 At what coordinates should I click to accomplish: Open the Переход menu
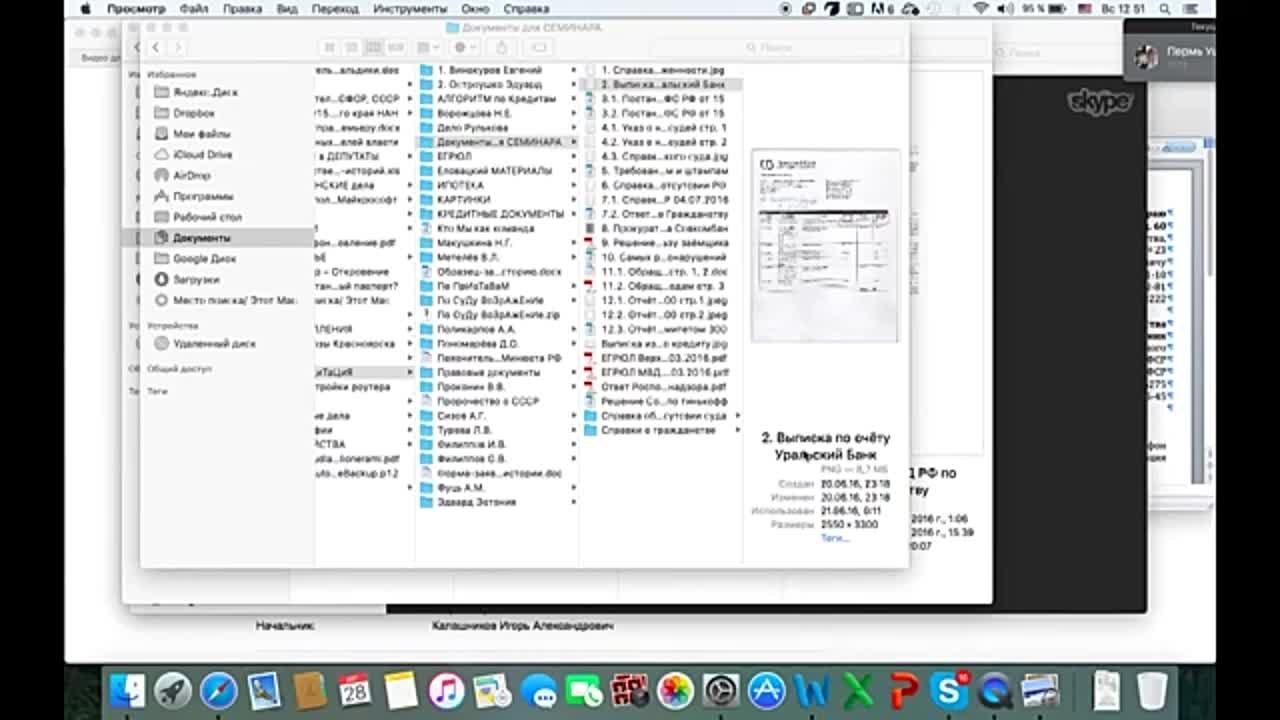335,8
